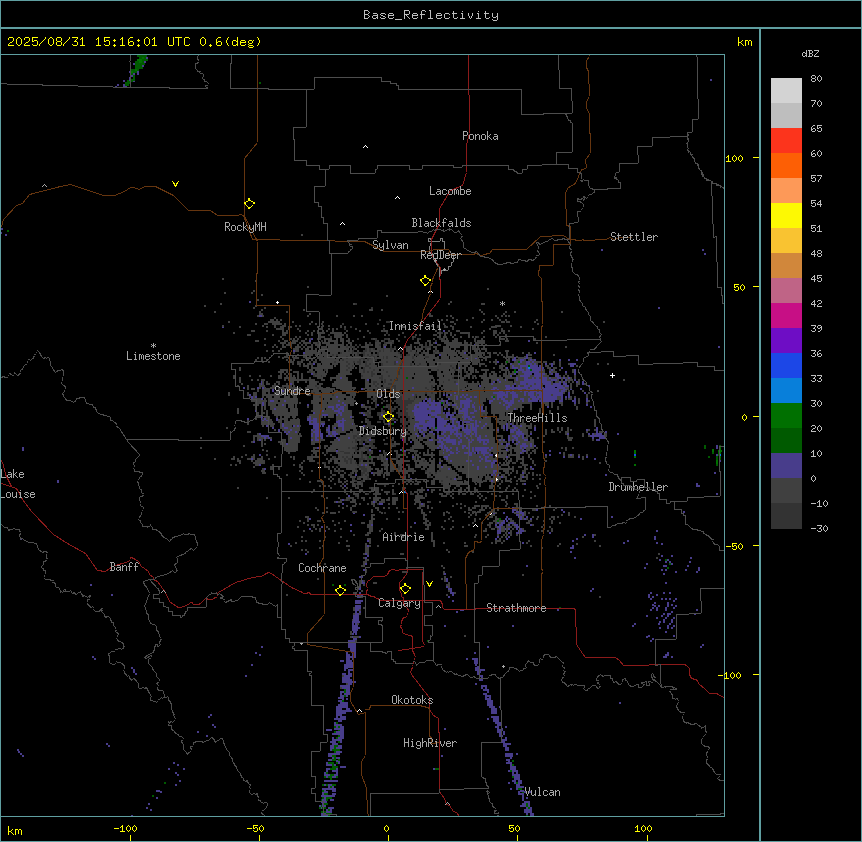Click the 80 value in dBZ legend

[816, 79]
